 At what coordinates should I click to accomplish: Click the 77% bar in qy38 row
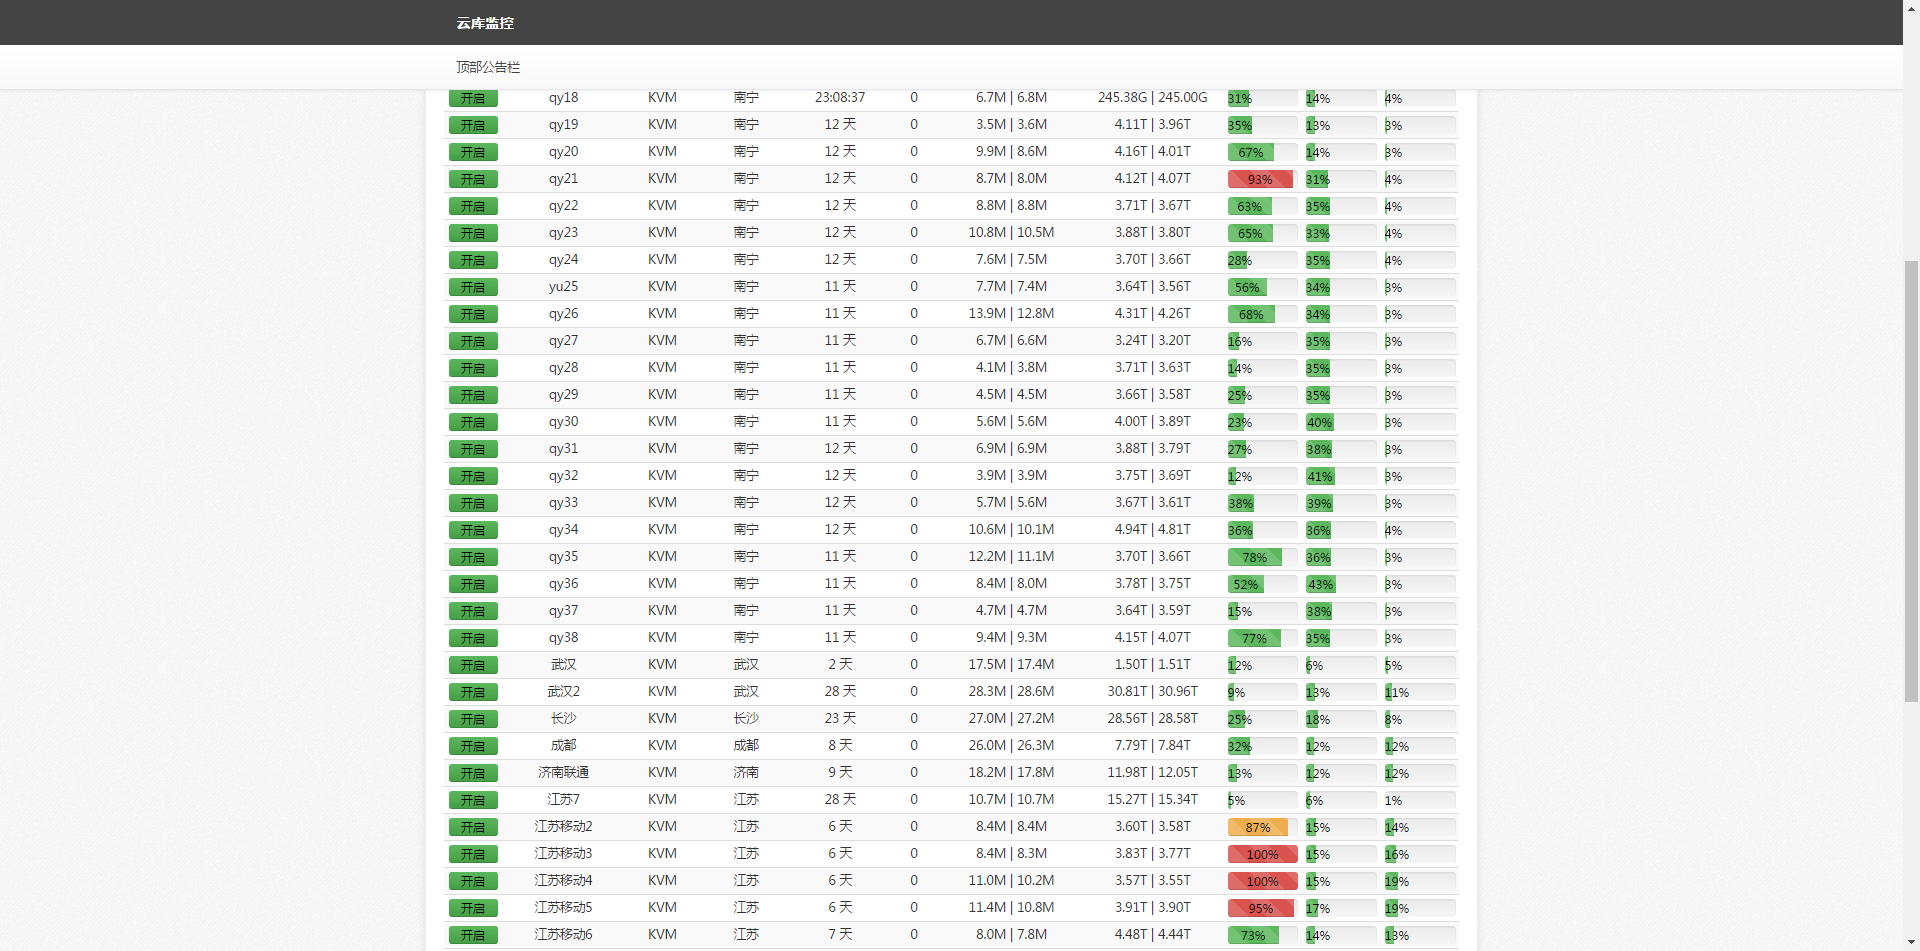click(1255, 638)
